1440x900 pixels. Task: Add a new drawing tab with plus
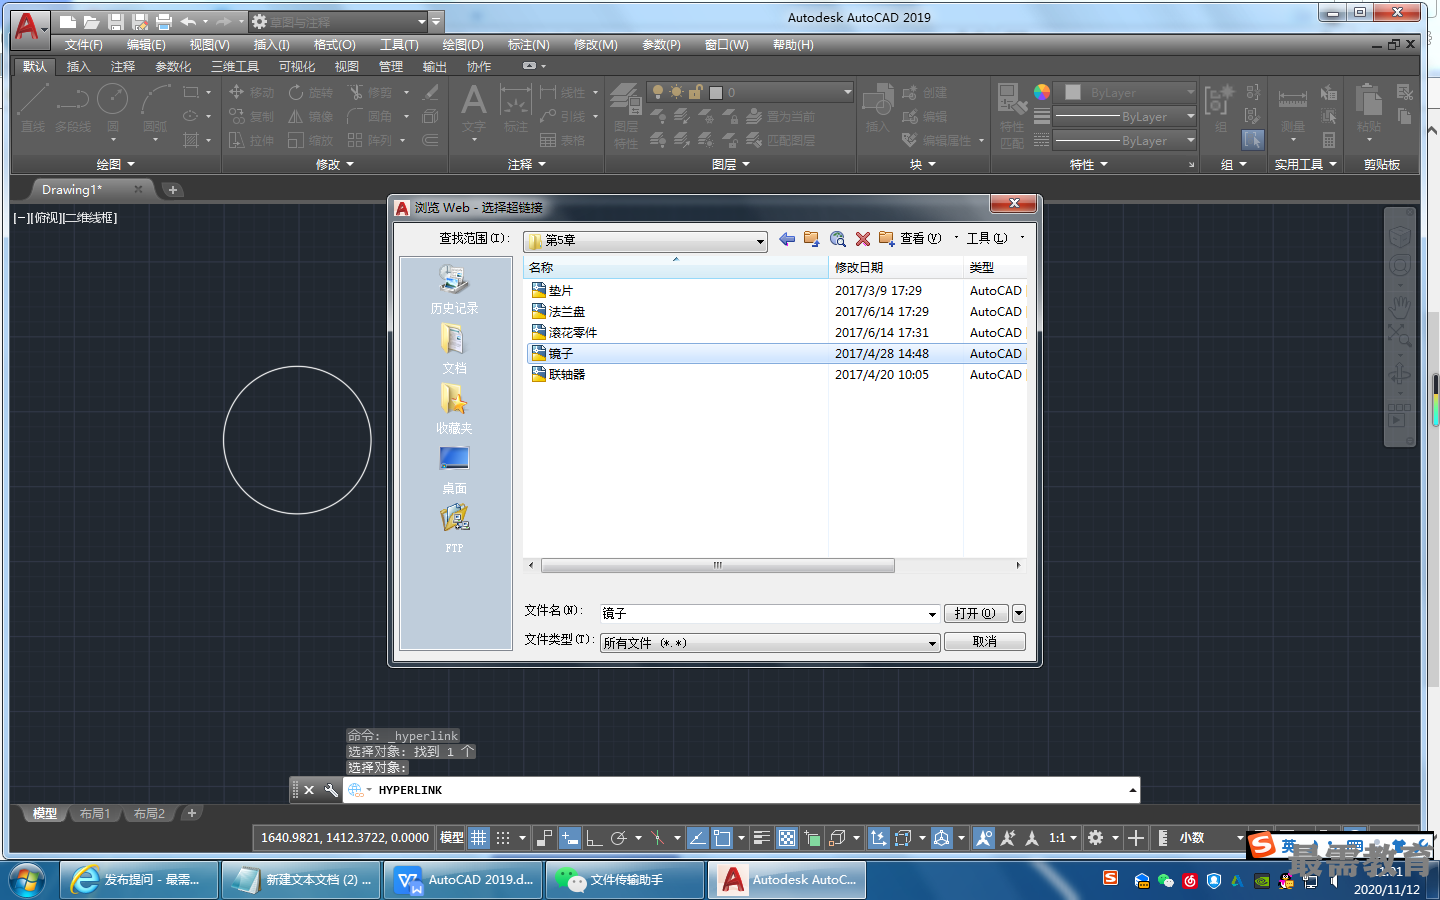pyautogui.click(x=173, y=190)
